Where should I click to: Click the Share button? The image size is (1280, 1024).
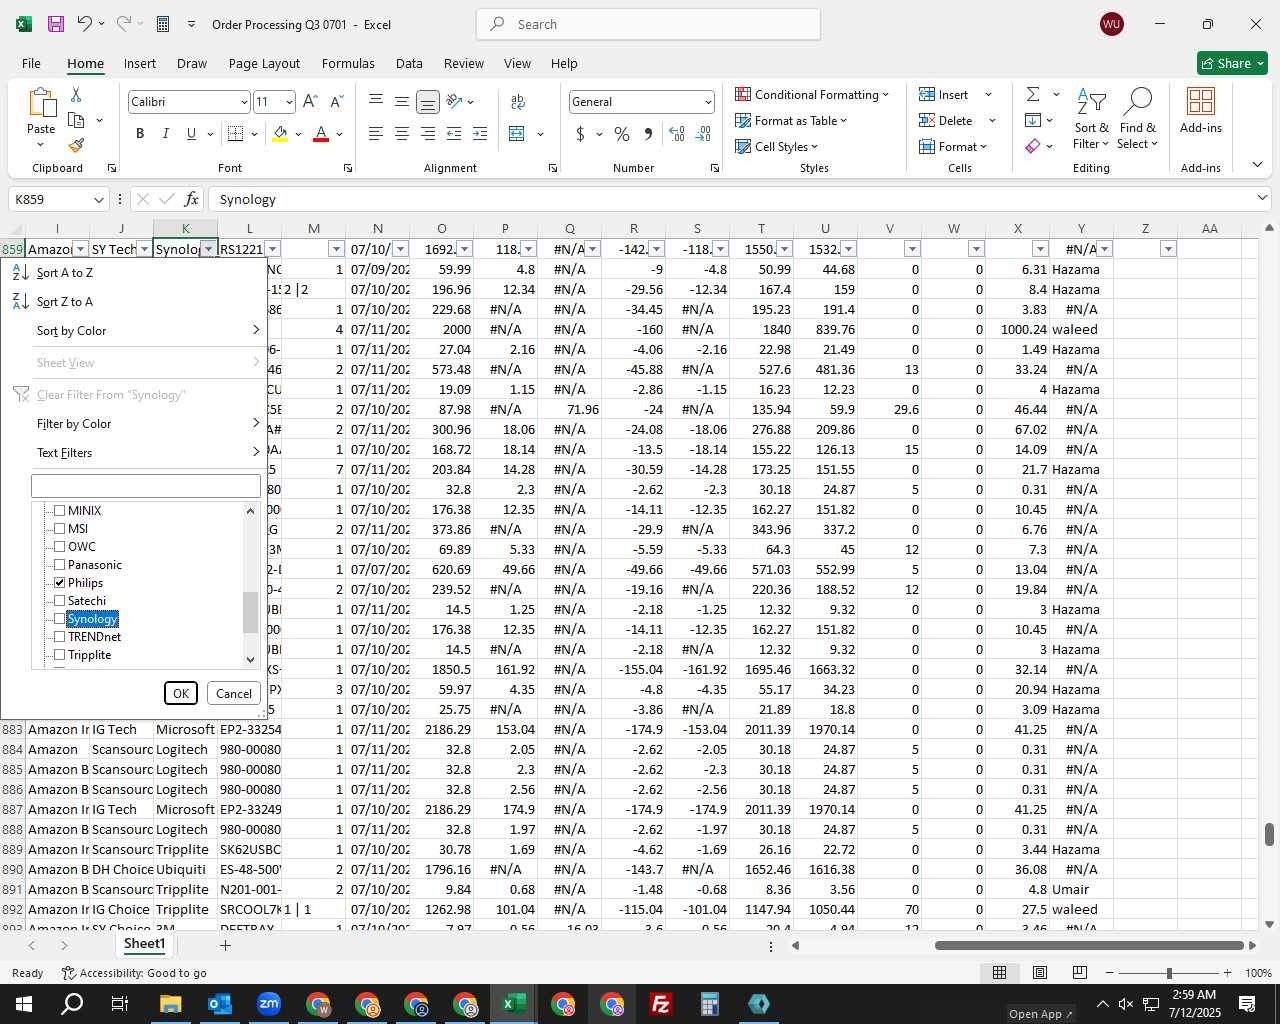tap(1232, 63)
